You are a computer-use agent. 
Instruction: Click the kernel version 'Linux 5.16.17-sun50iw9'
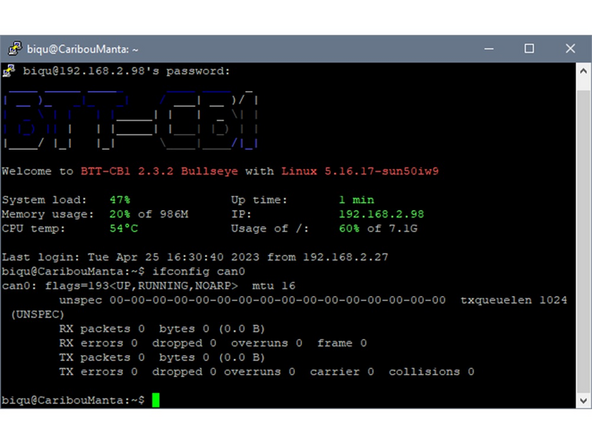[360, 171]
